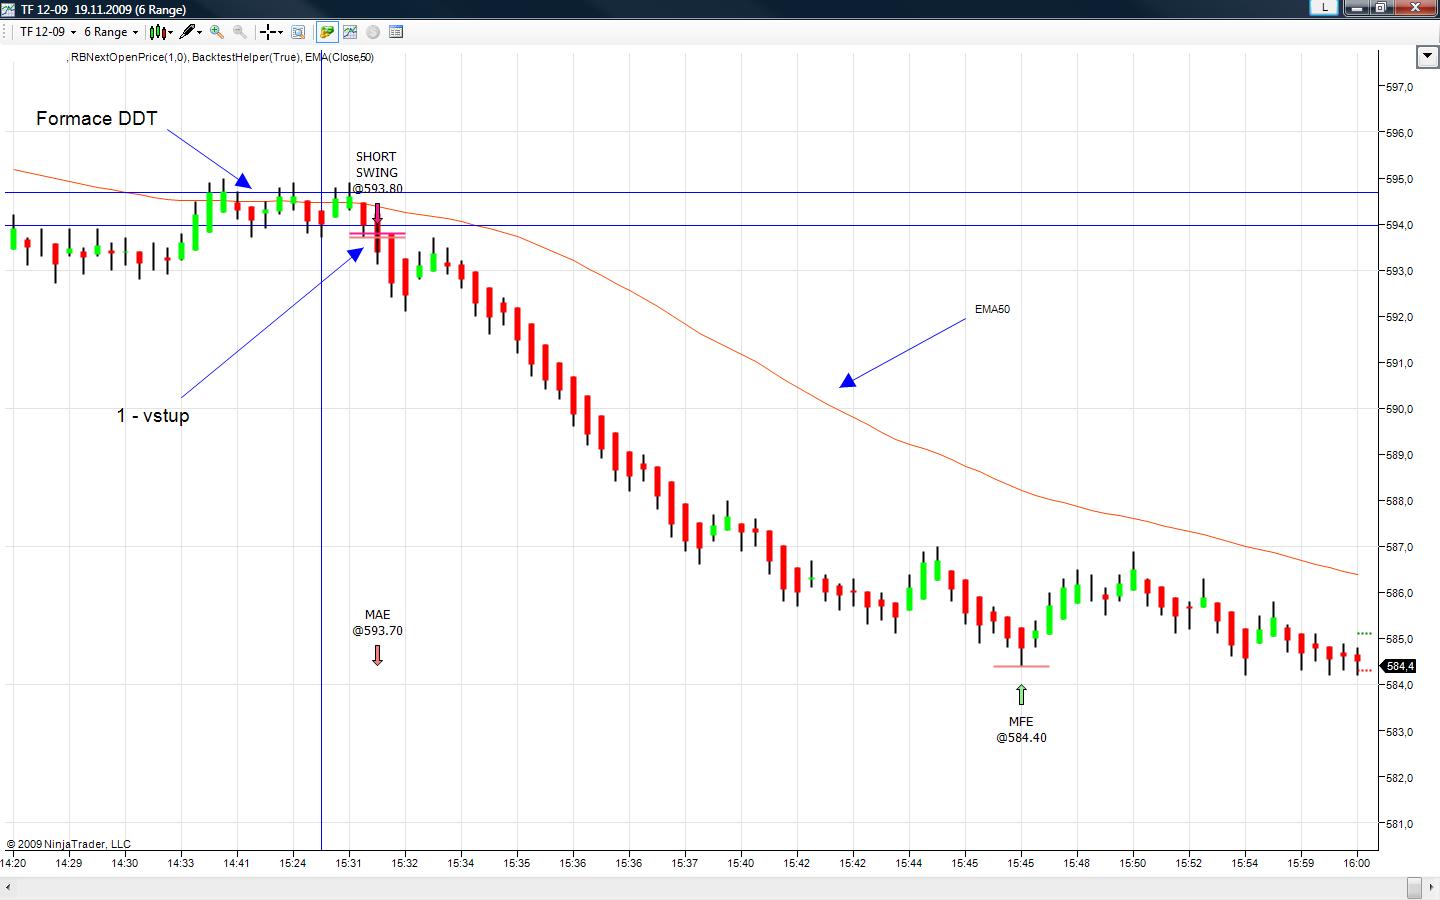The image size is (1440, 900).
Task: Open the price scale dropdown arrow
Action: tap(1428, 56)
